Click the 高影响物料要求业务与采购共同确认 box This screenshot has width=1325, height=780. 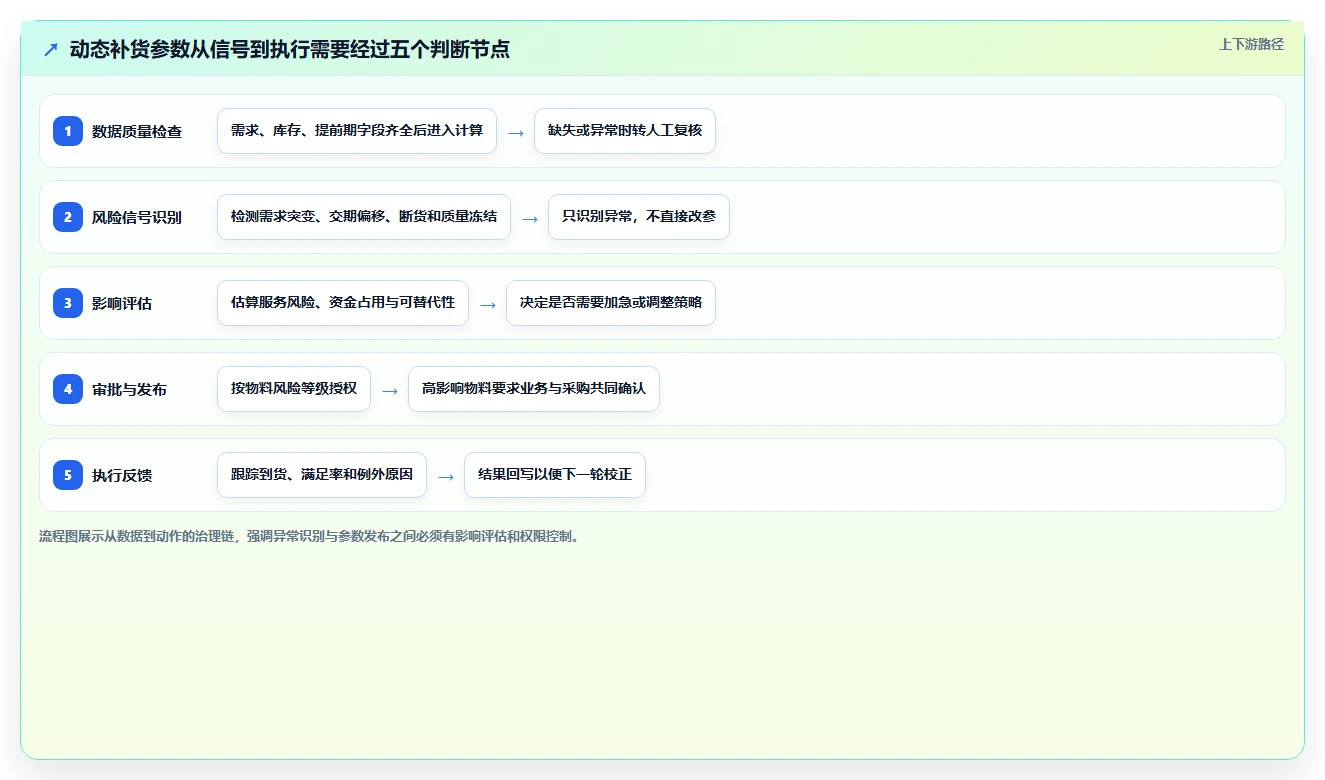(534, 389)
